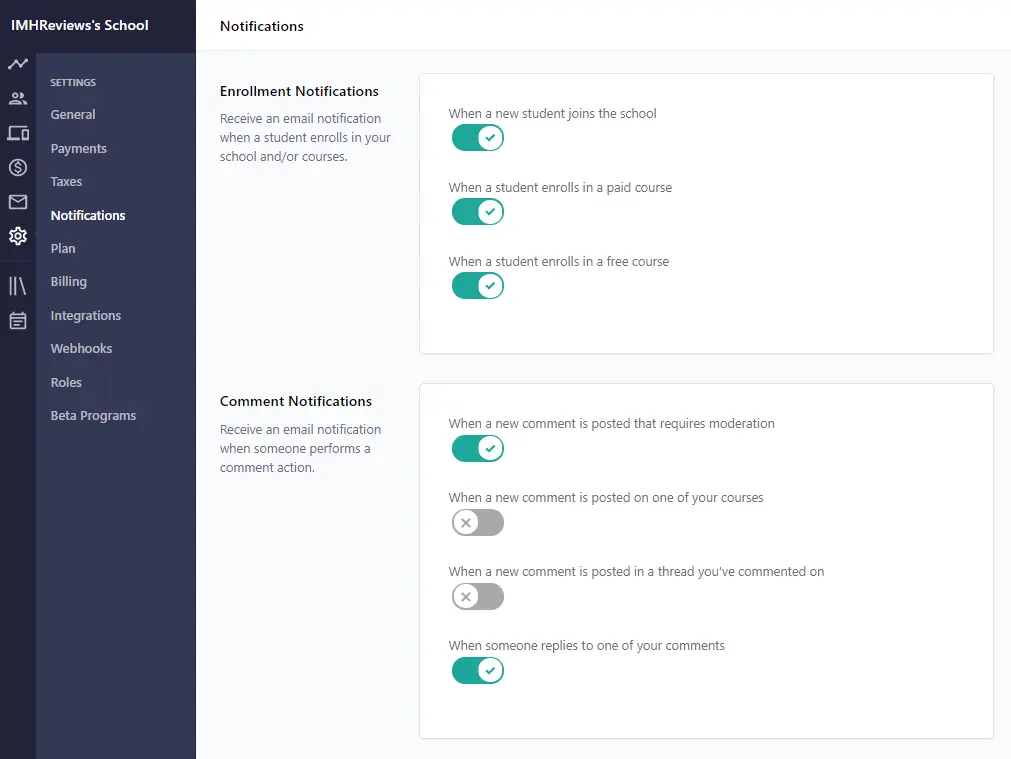Toggle replies to your comments notification
The height and width of the screenshot is (759, 1011).
477,671
